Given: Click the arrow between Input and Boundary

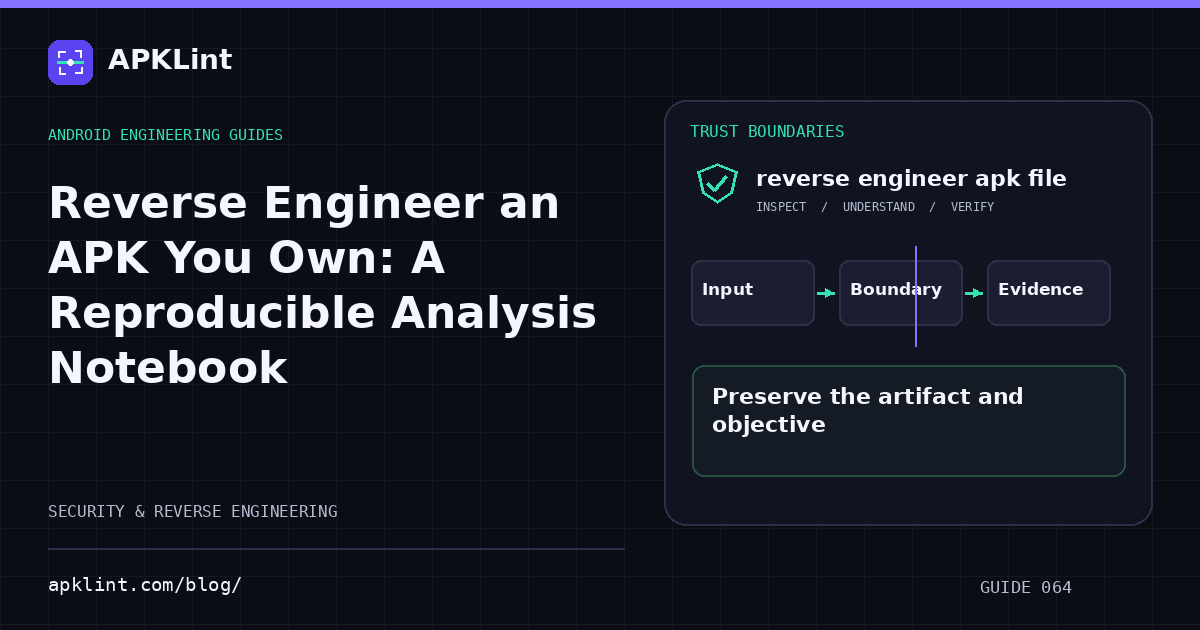Looking at the screenshot, I should (x=826, y=293).
